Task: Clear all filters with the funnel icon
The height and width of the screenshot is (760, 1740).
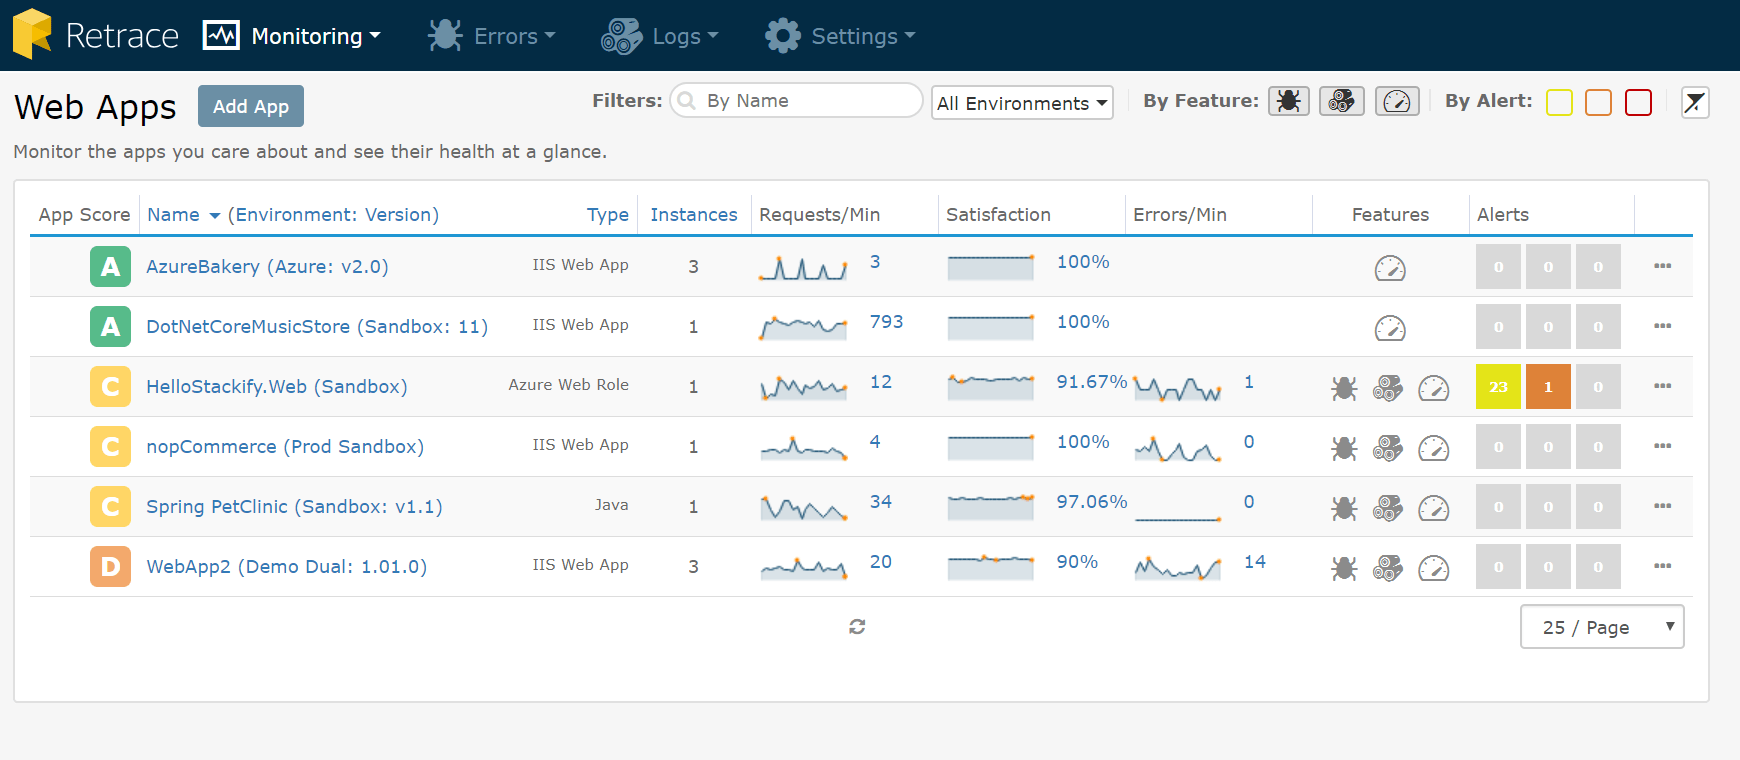Action: point(1695,102)
